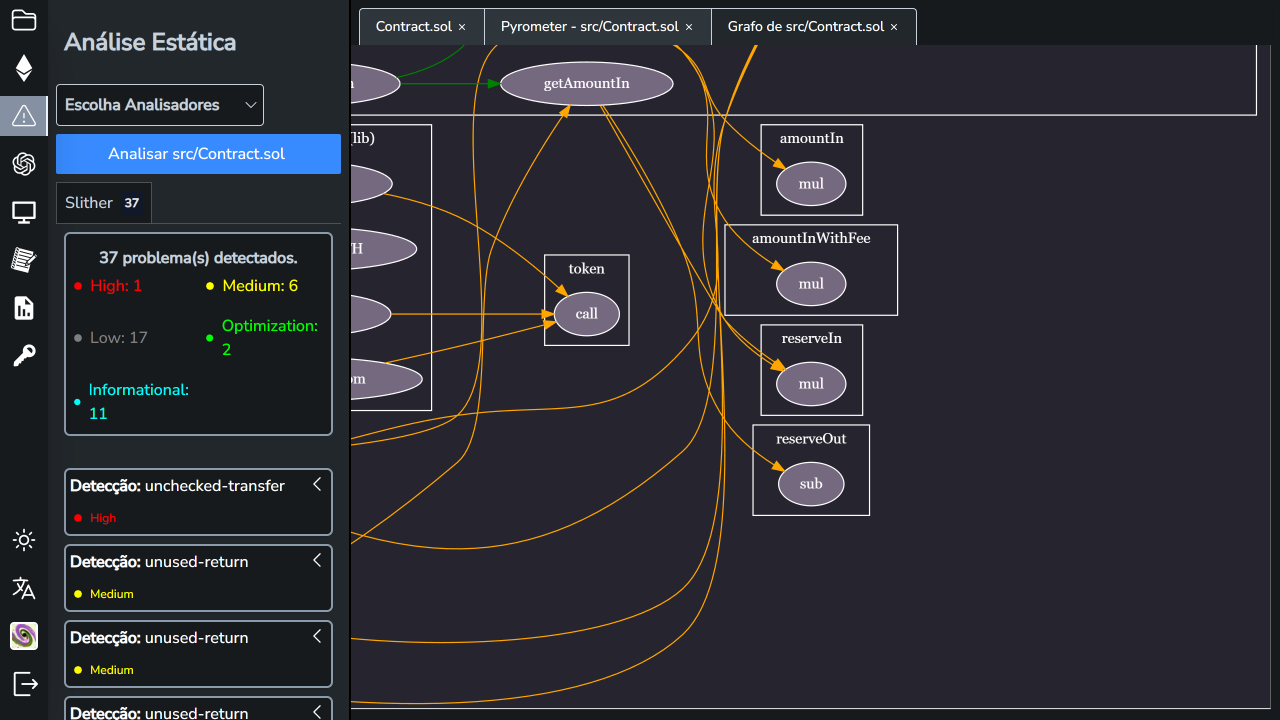Viewport: 1280px width, 720px height.
Task: Open the Ethereum icon in the sidebar
Action: click(x=24, y=68)
